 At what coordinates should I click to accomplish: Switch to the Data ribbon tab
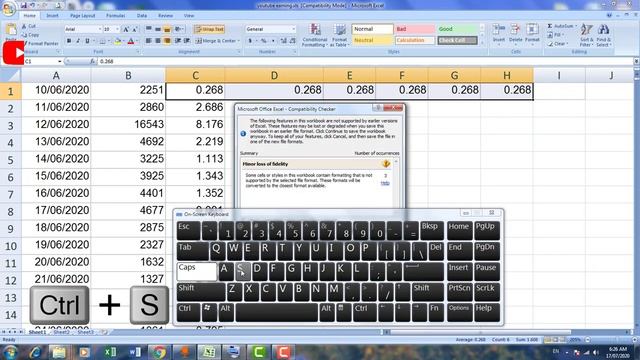pos(142,16)
